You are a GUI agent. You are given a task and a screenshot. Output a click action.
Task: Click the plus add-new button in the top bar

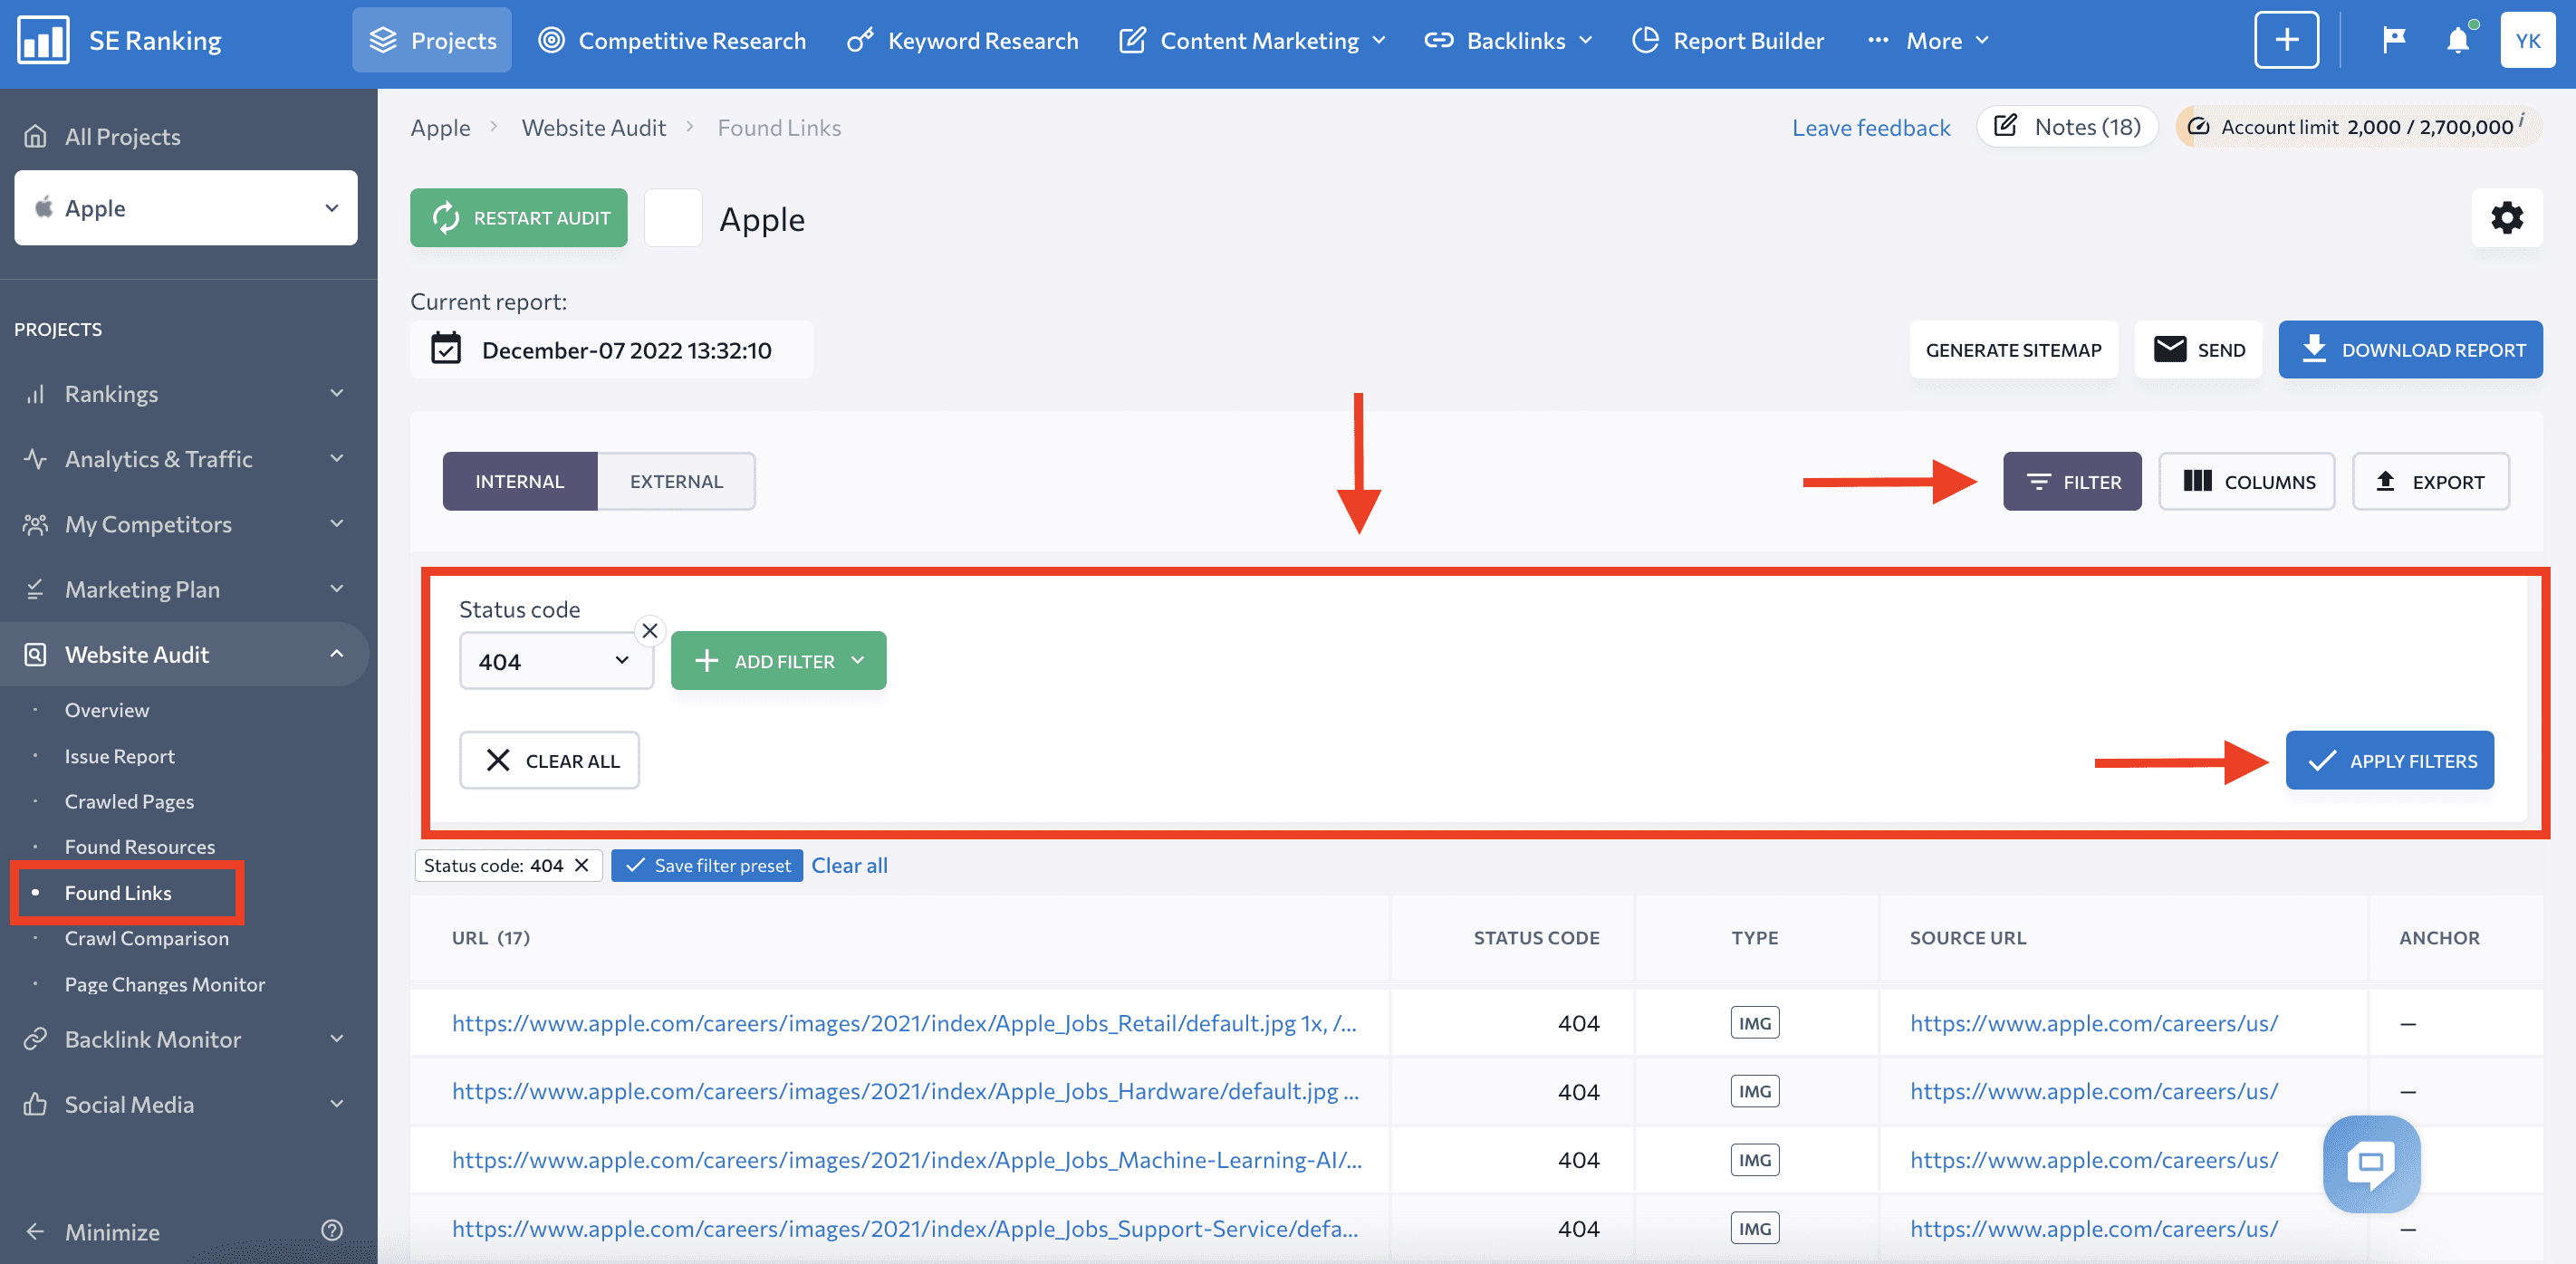(2286, 40)
